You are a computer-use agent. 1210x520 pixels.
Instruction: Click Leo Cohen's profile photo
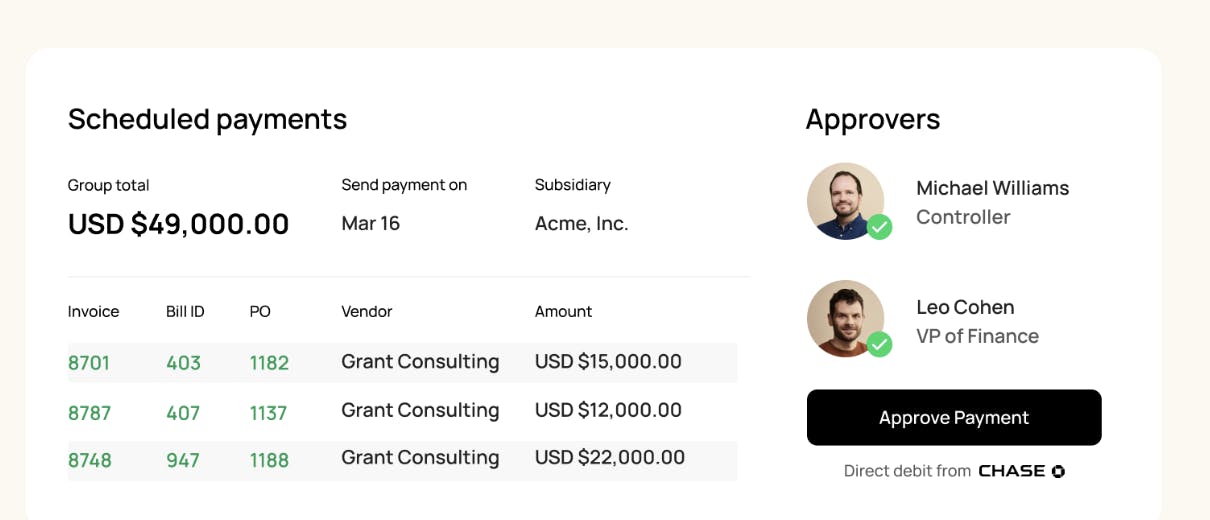[844, 317]
